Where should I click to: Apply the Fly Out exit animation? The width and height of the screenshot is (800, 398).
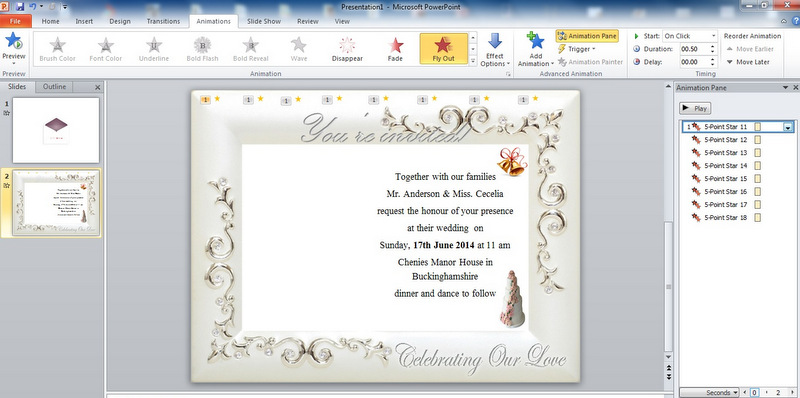(443, 49)
